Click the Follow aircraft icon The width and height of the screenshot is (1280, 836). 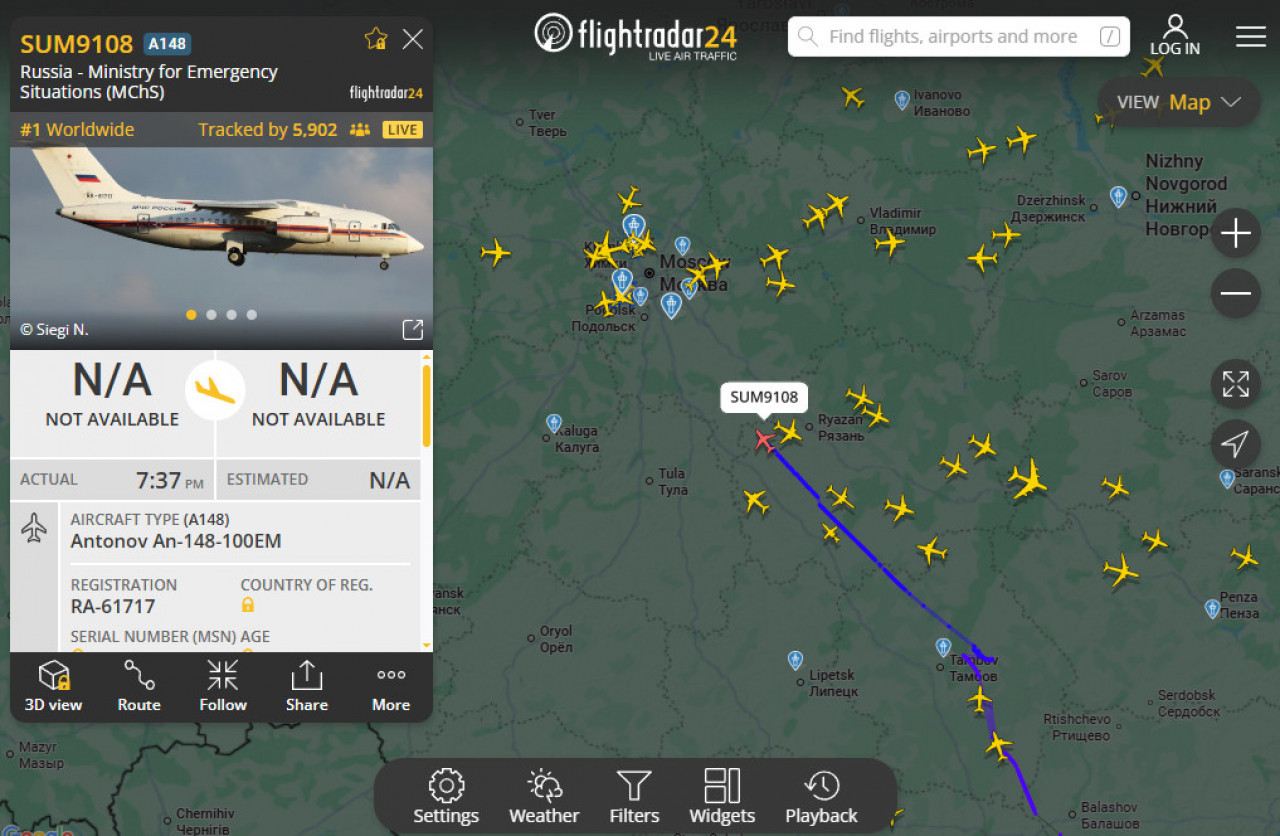222,686
